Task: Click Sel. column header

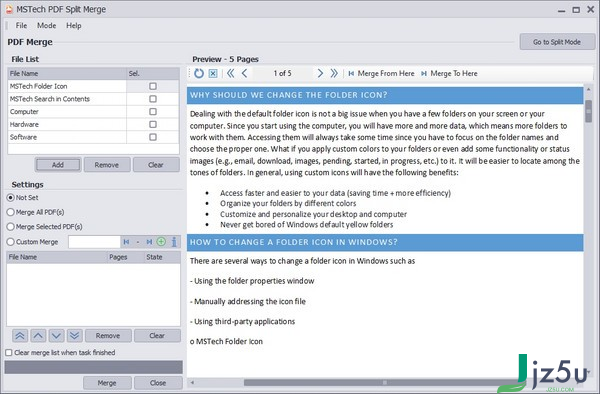Action: tap(153, 73)
